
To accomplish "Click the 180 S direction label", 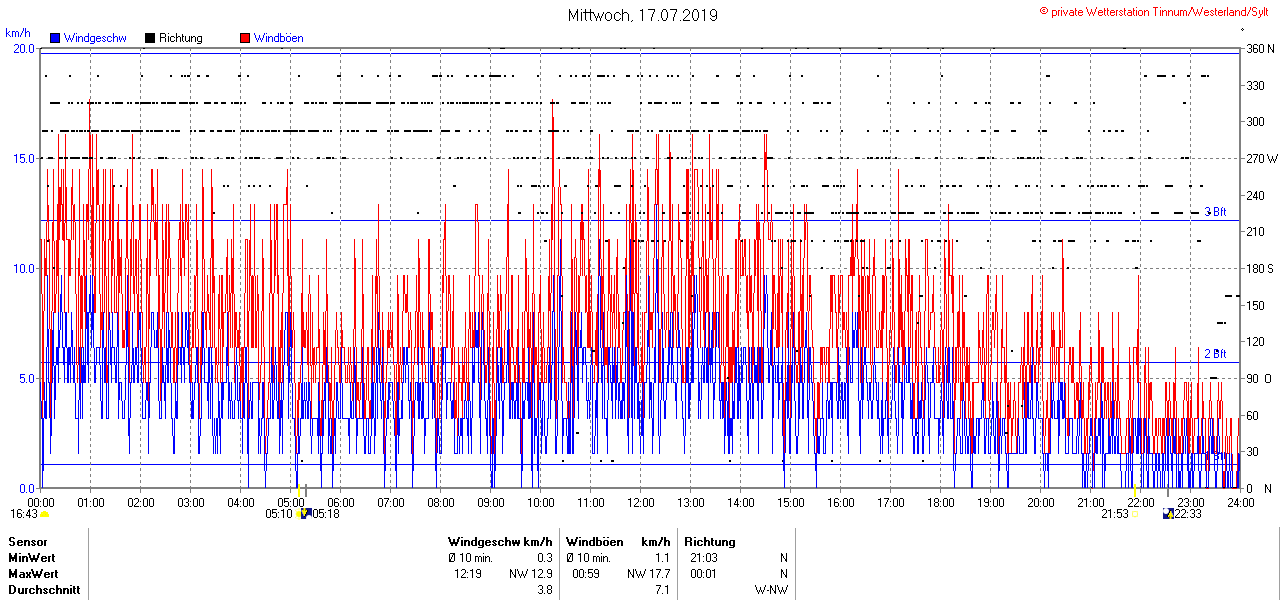I will [x=1259, y=268].
